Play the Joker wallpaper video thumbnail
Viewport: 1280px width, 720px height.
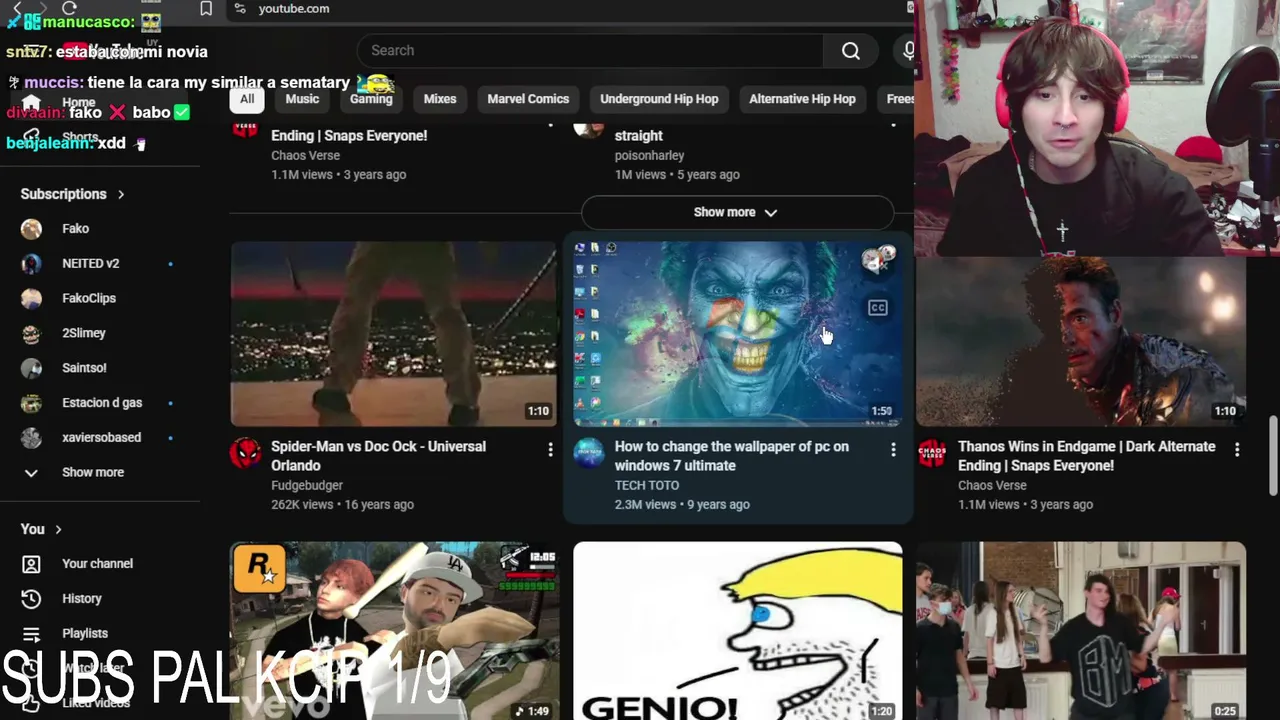(738, 334)
